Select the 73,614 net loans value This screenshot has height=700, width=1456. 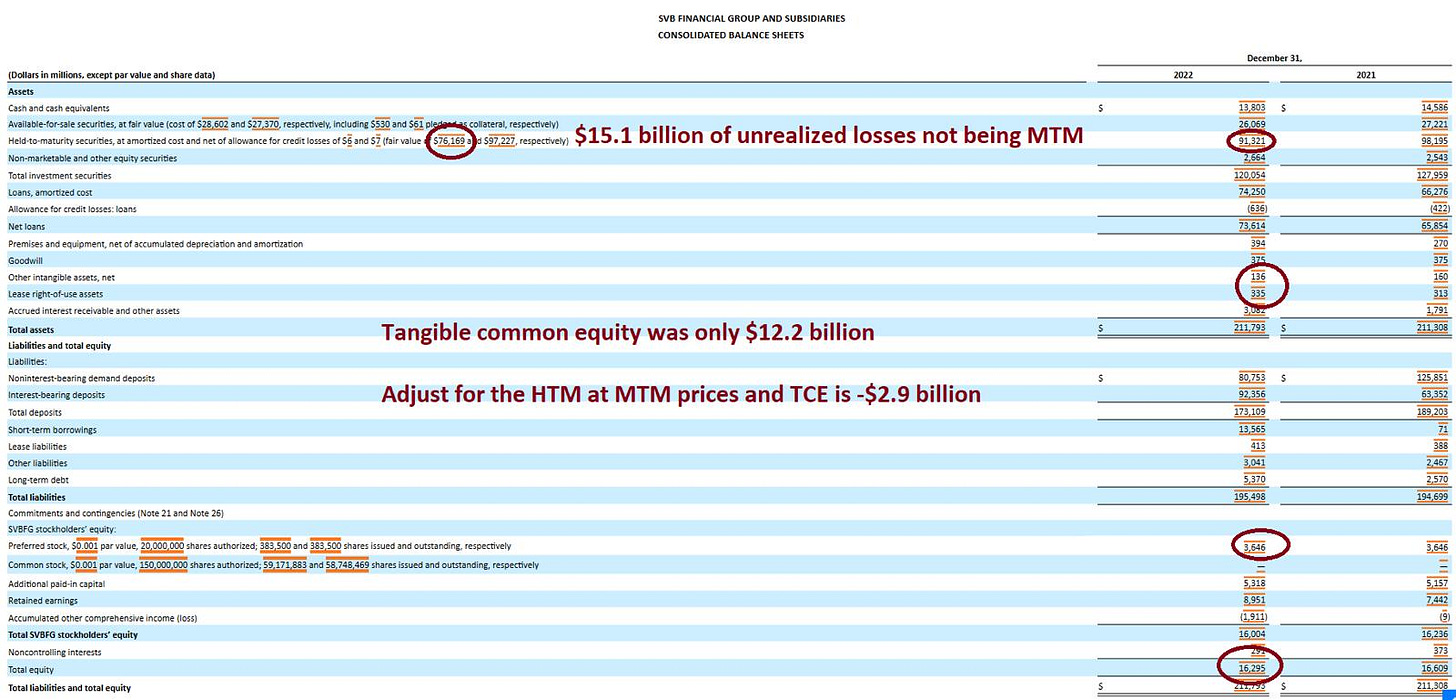point(1252,226)
